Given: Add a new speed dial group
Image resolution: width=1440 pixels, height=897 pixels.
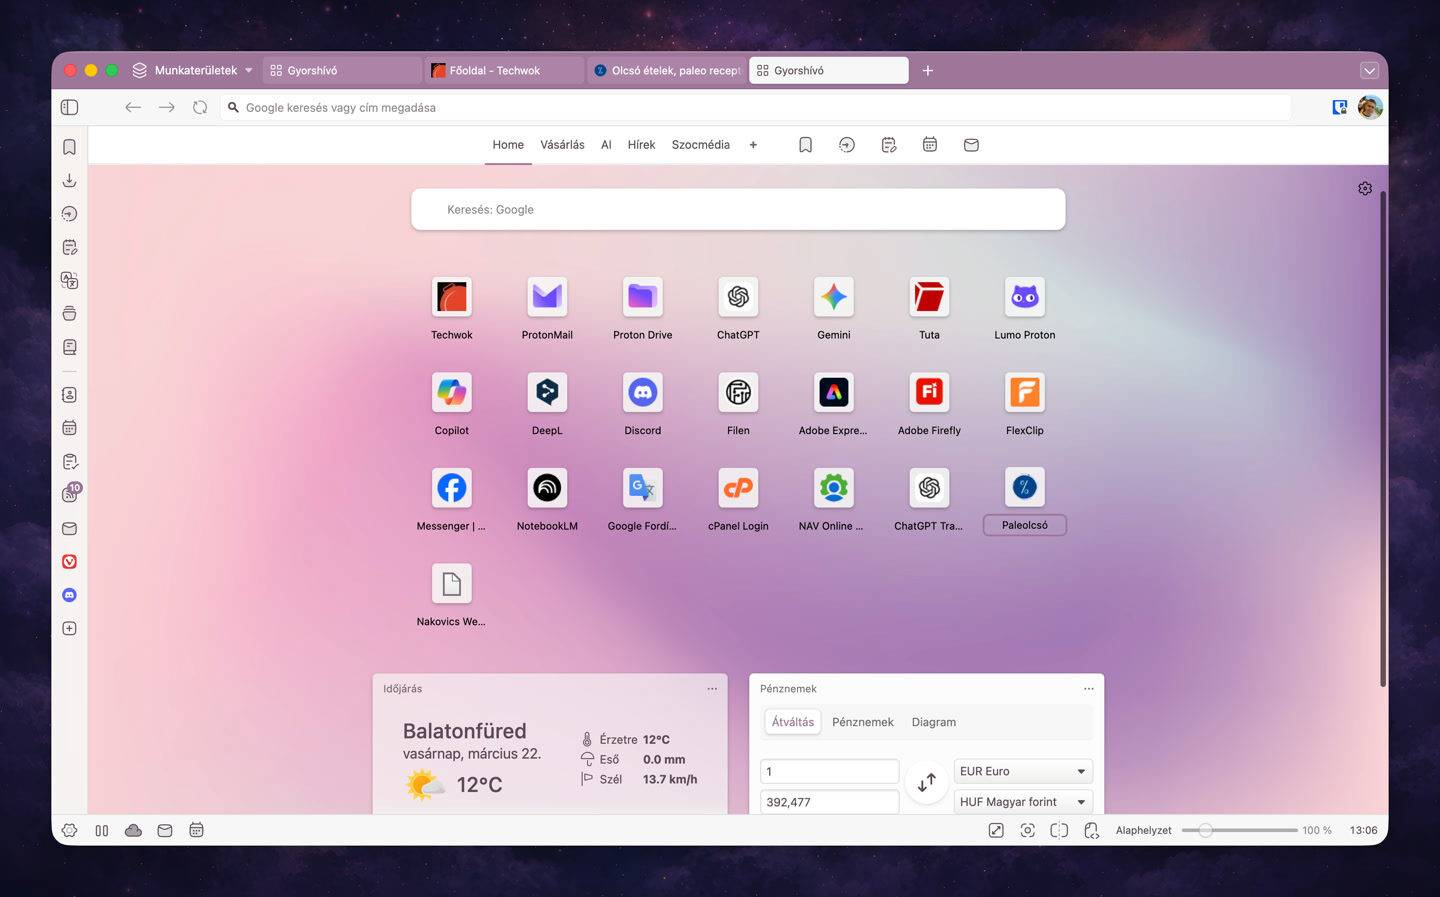Looking at the screenshot, I should coord(753,145).
